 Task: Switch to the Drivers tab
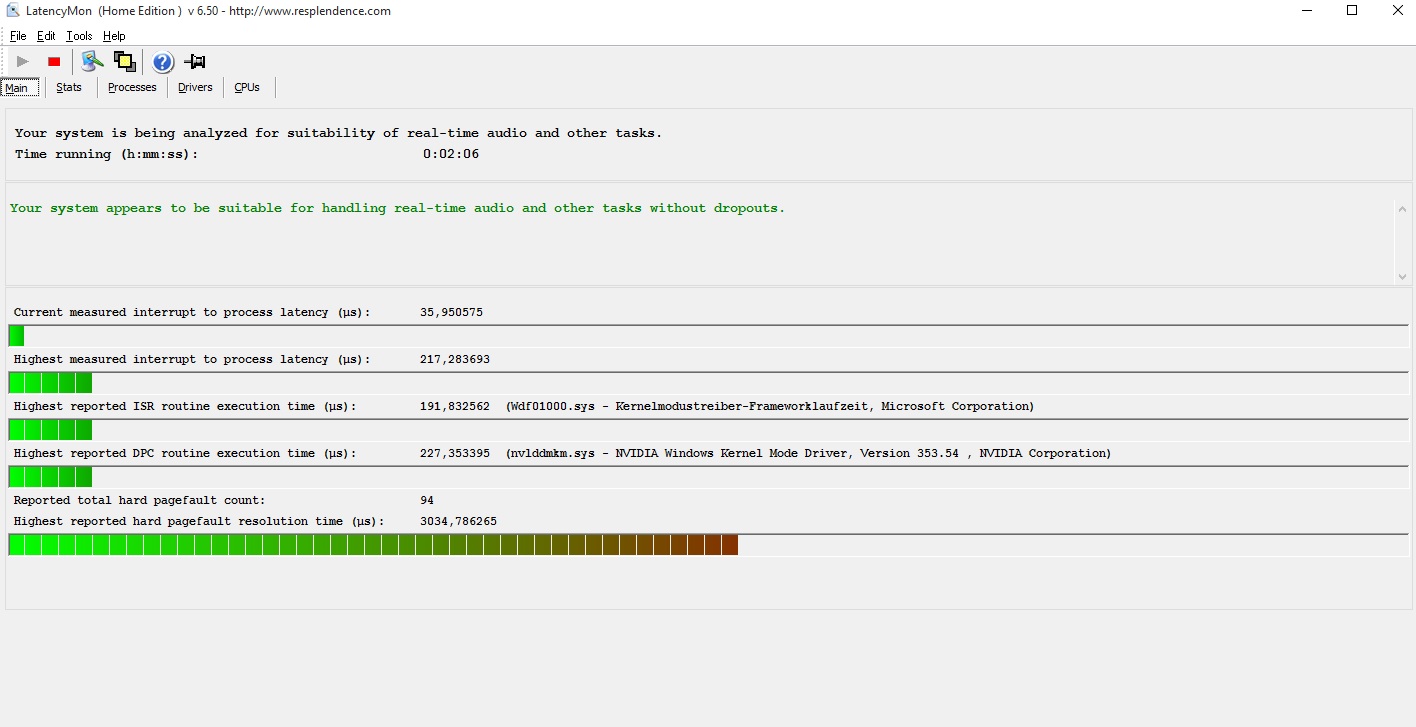pyautogui.click(x=195, y=88)
